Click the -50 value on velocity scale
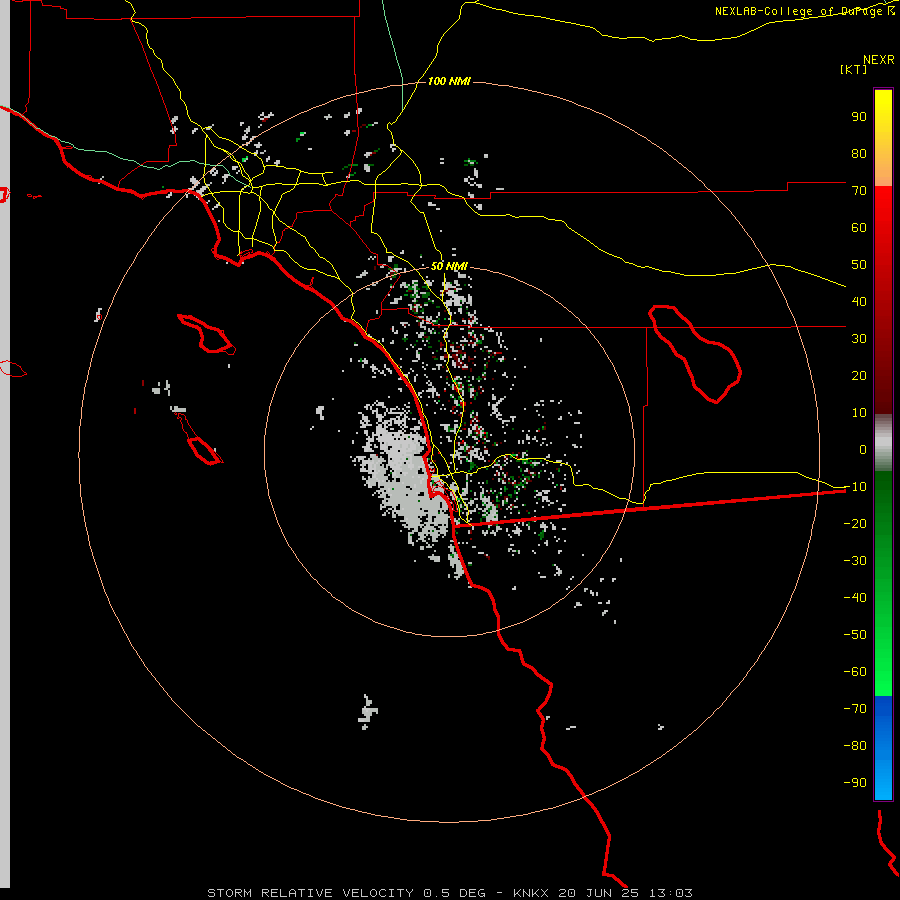 855,634
